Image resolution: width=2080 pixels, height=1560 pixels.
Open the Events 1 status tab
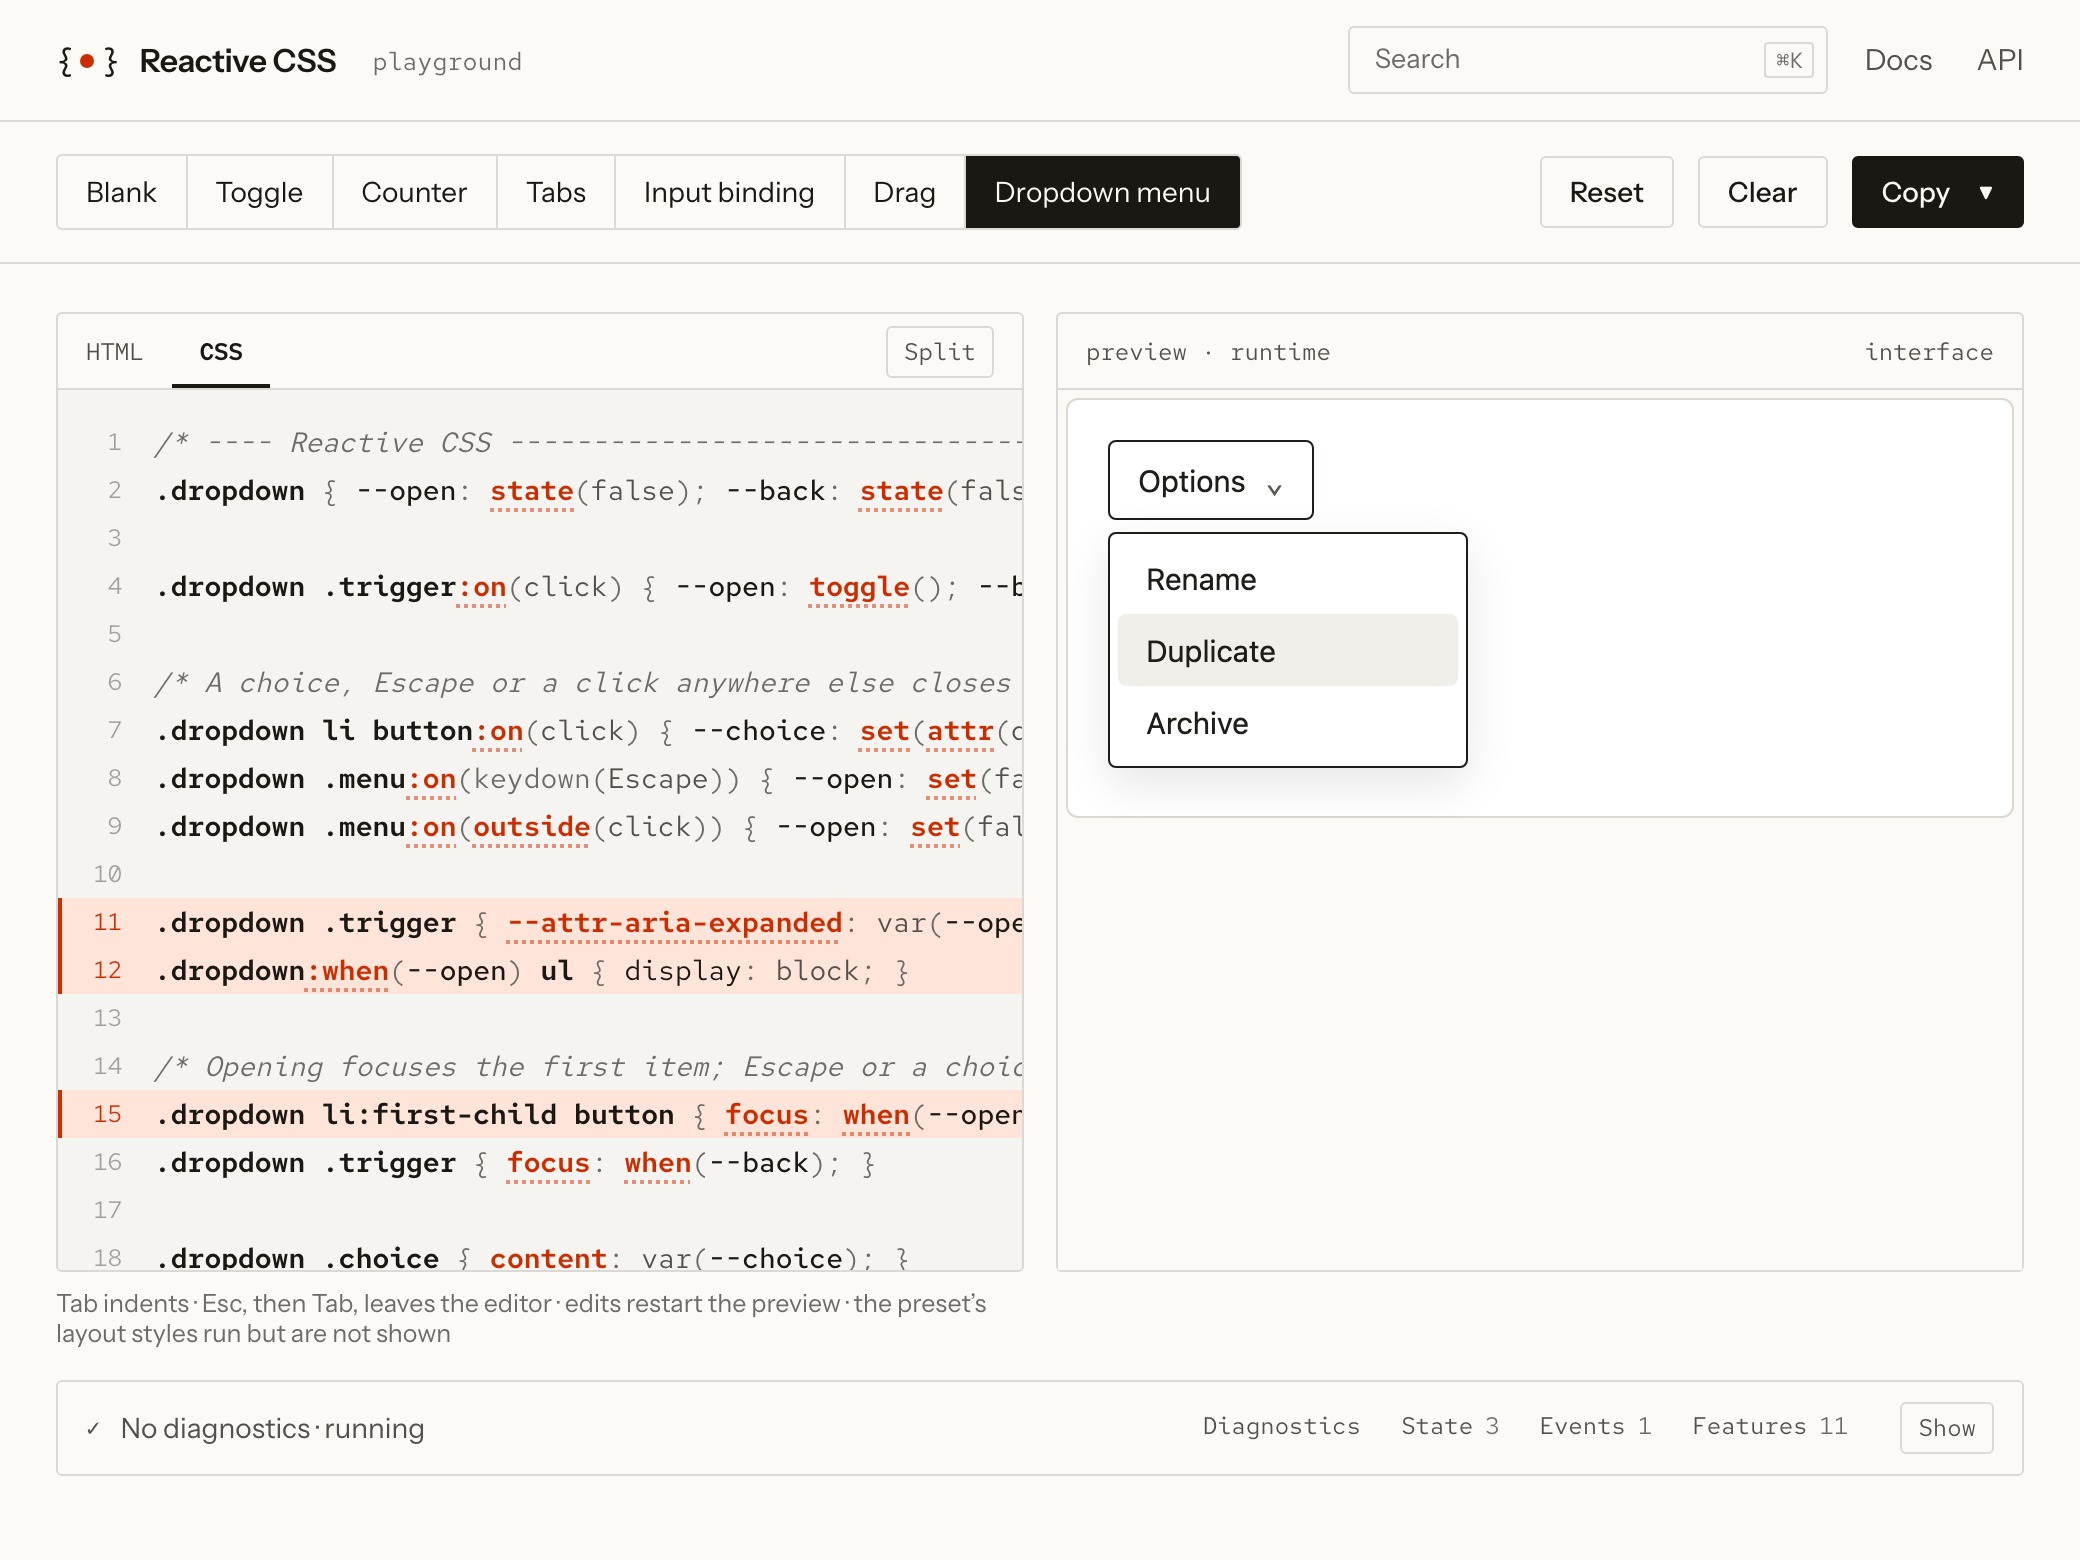[1595, 1427]
